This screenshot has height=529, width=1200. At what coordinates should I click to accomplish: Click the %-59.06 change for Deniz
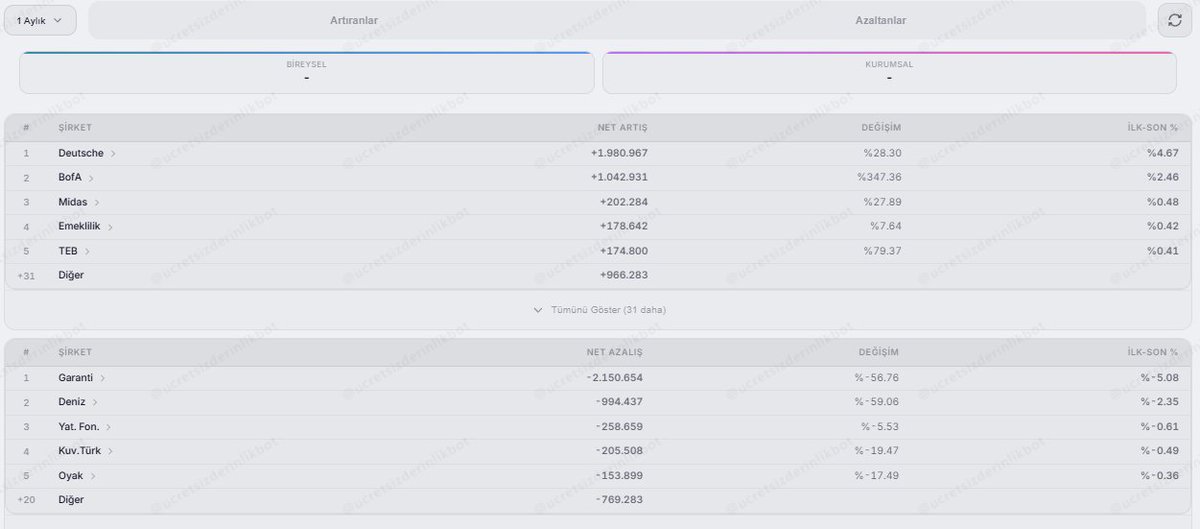877,402
